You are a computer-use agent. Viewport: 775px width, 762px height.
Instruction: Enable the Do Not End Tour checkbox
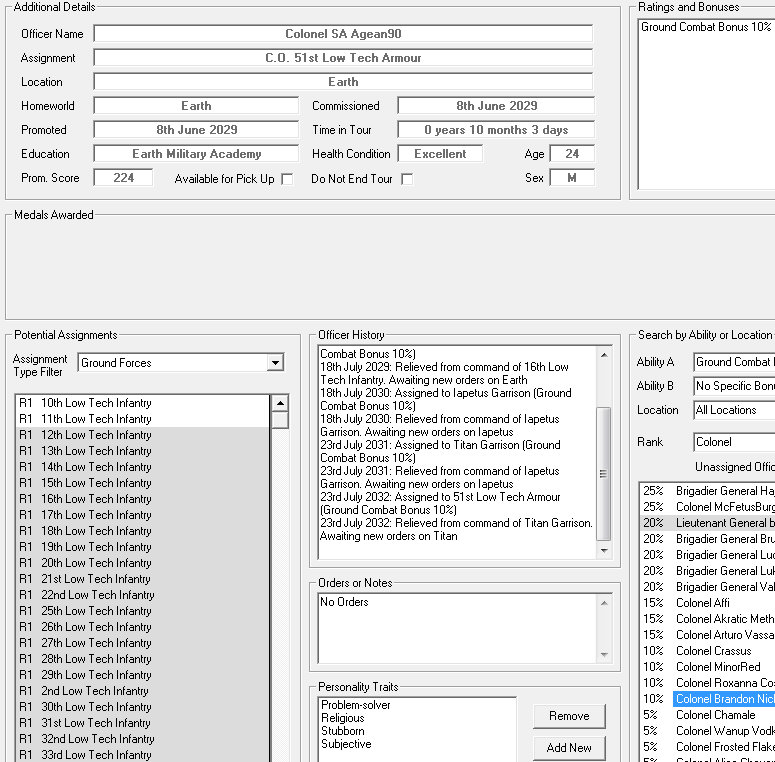click(407, 179)
